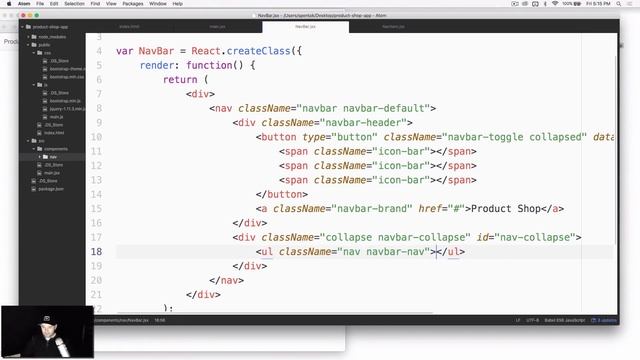
Task: Collapse the product-shop-app root folder arrow
Action: (x=22, y=27)
